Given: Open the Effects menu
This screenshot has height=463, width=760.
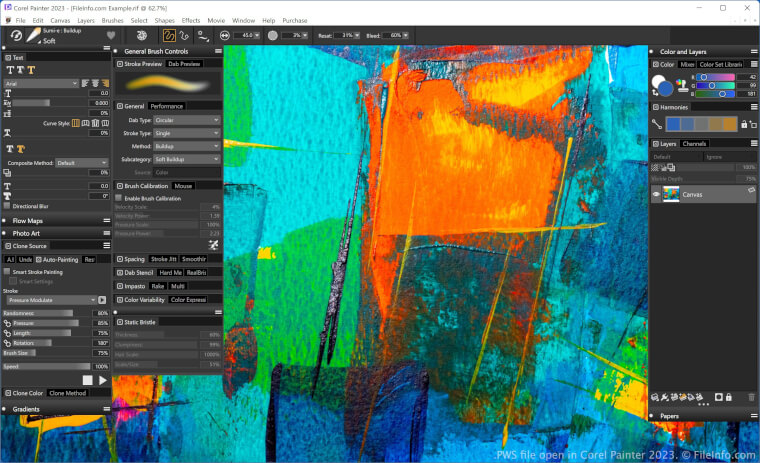Looking at the screenshot, I should pyautogui.click(x=190, y=20).
